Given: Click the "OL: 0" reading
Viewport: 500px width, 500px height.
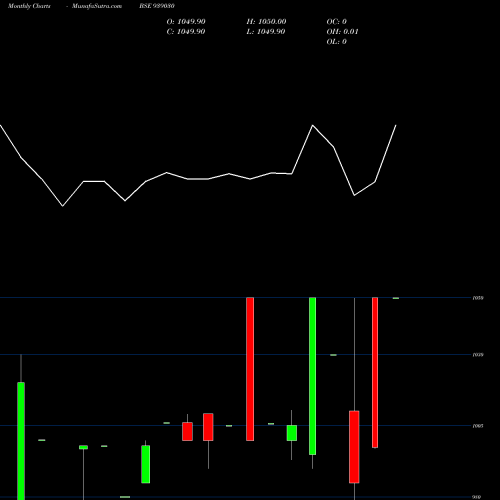Looking at the screenshot, I should coord(337,42).
